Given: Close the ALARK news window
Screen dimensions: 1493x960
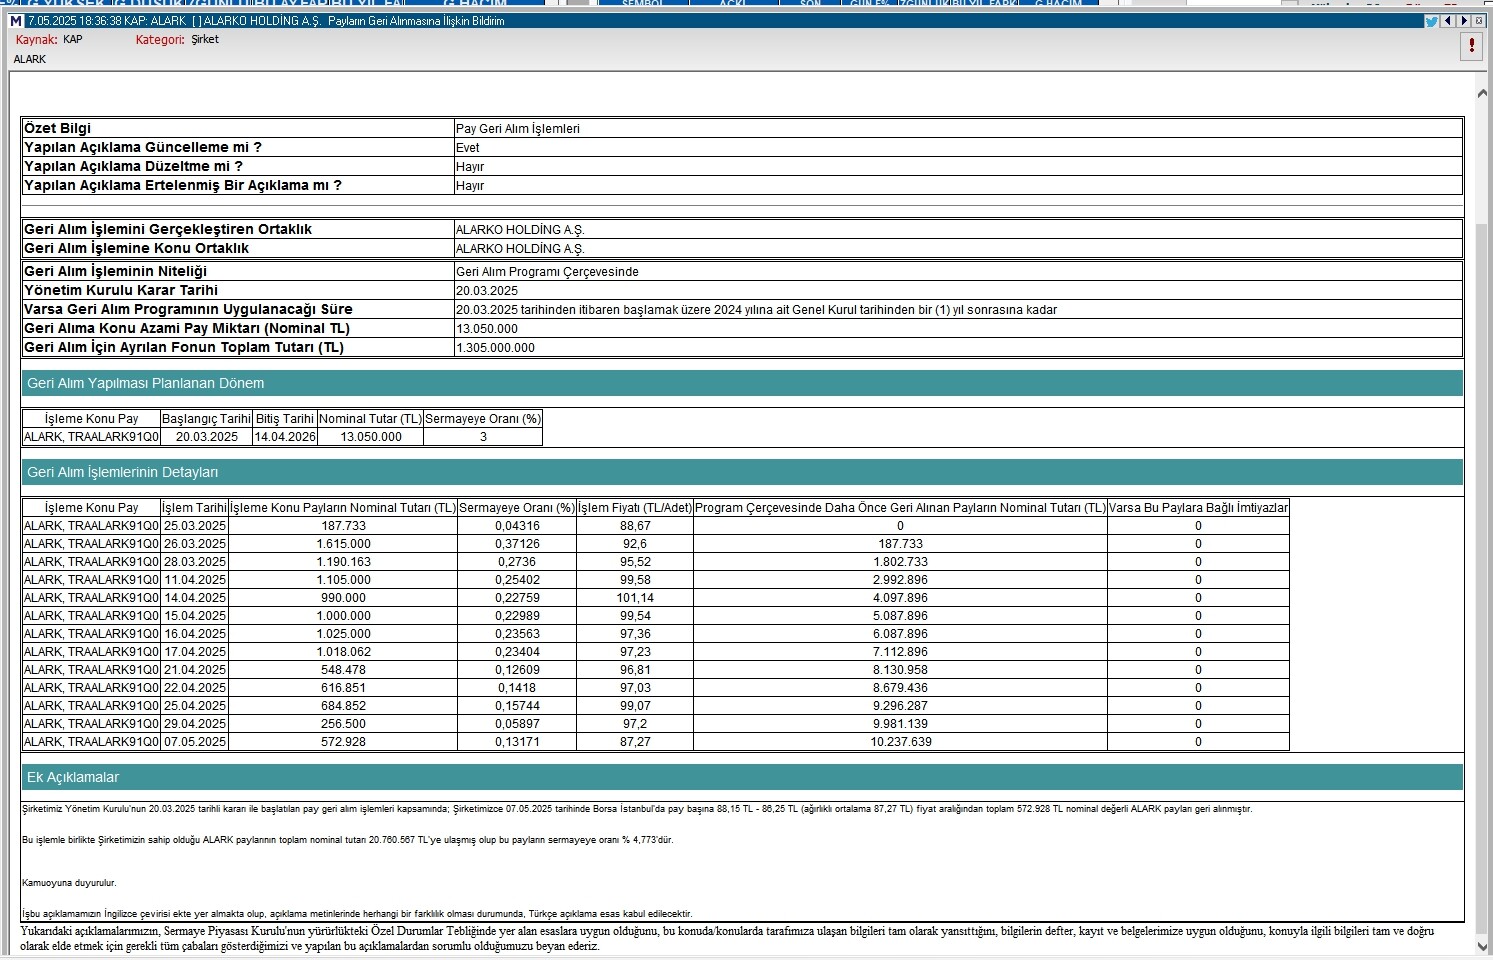Looking at the screenshot, I should coord(1479,21).
